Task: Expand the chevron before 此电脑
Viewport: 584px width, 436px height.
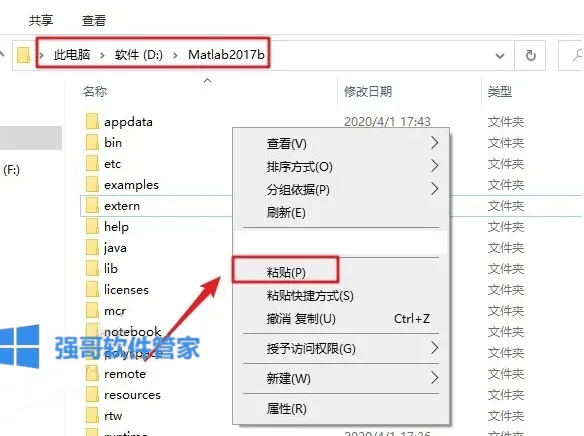Action: point(42,55)
